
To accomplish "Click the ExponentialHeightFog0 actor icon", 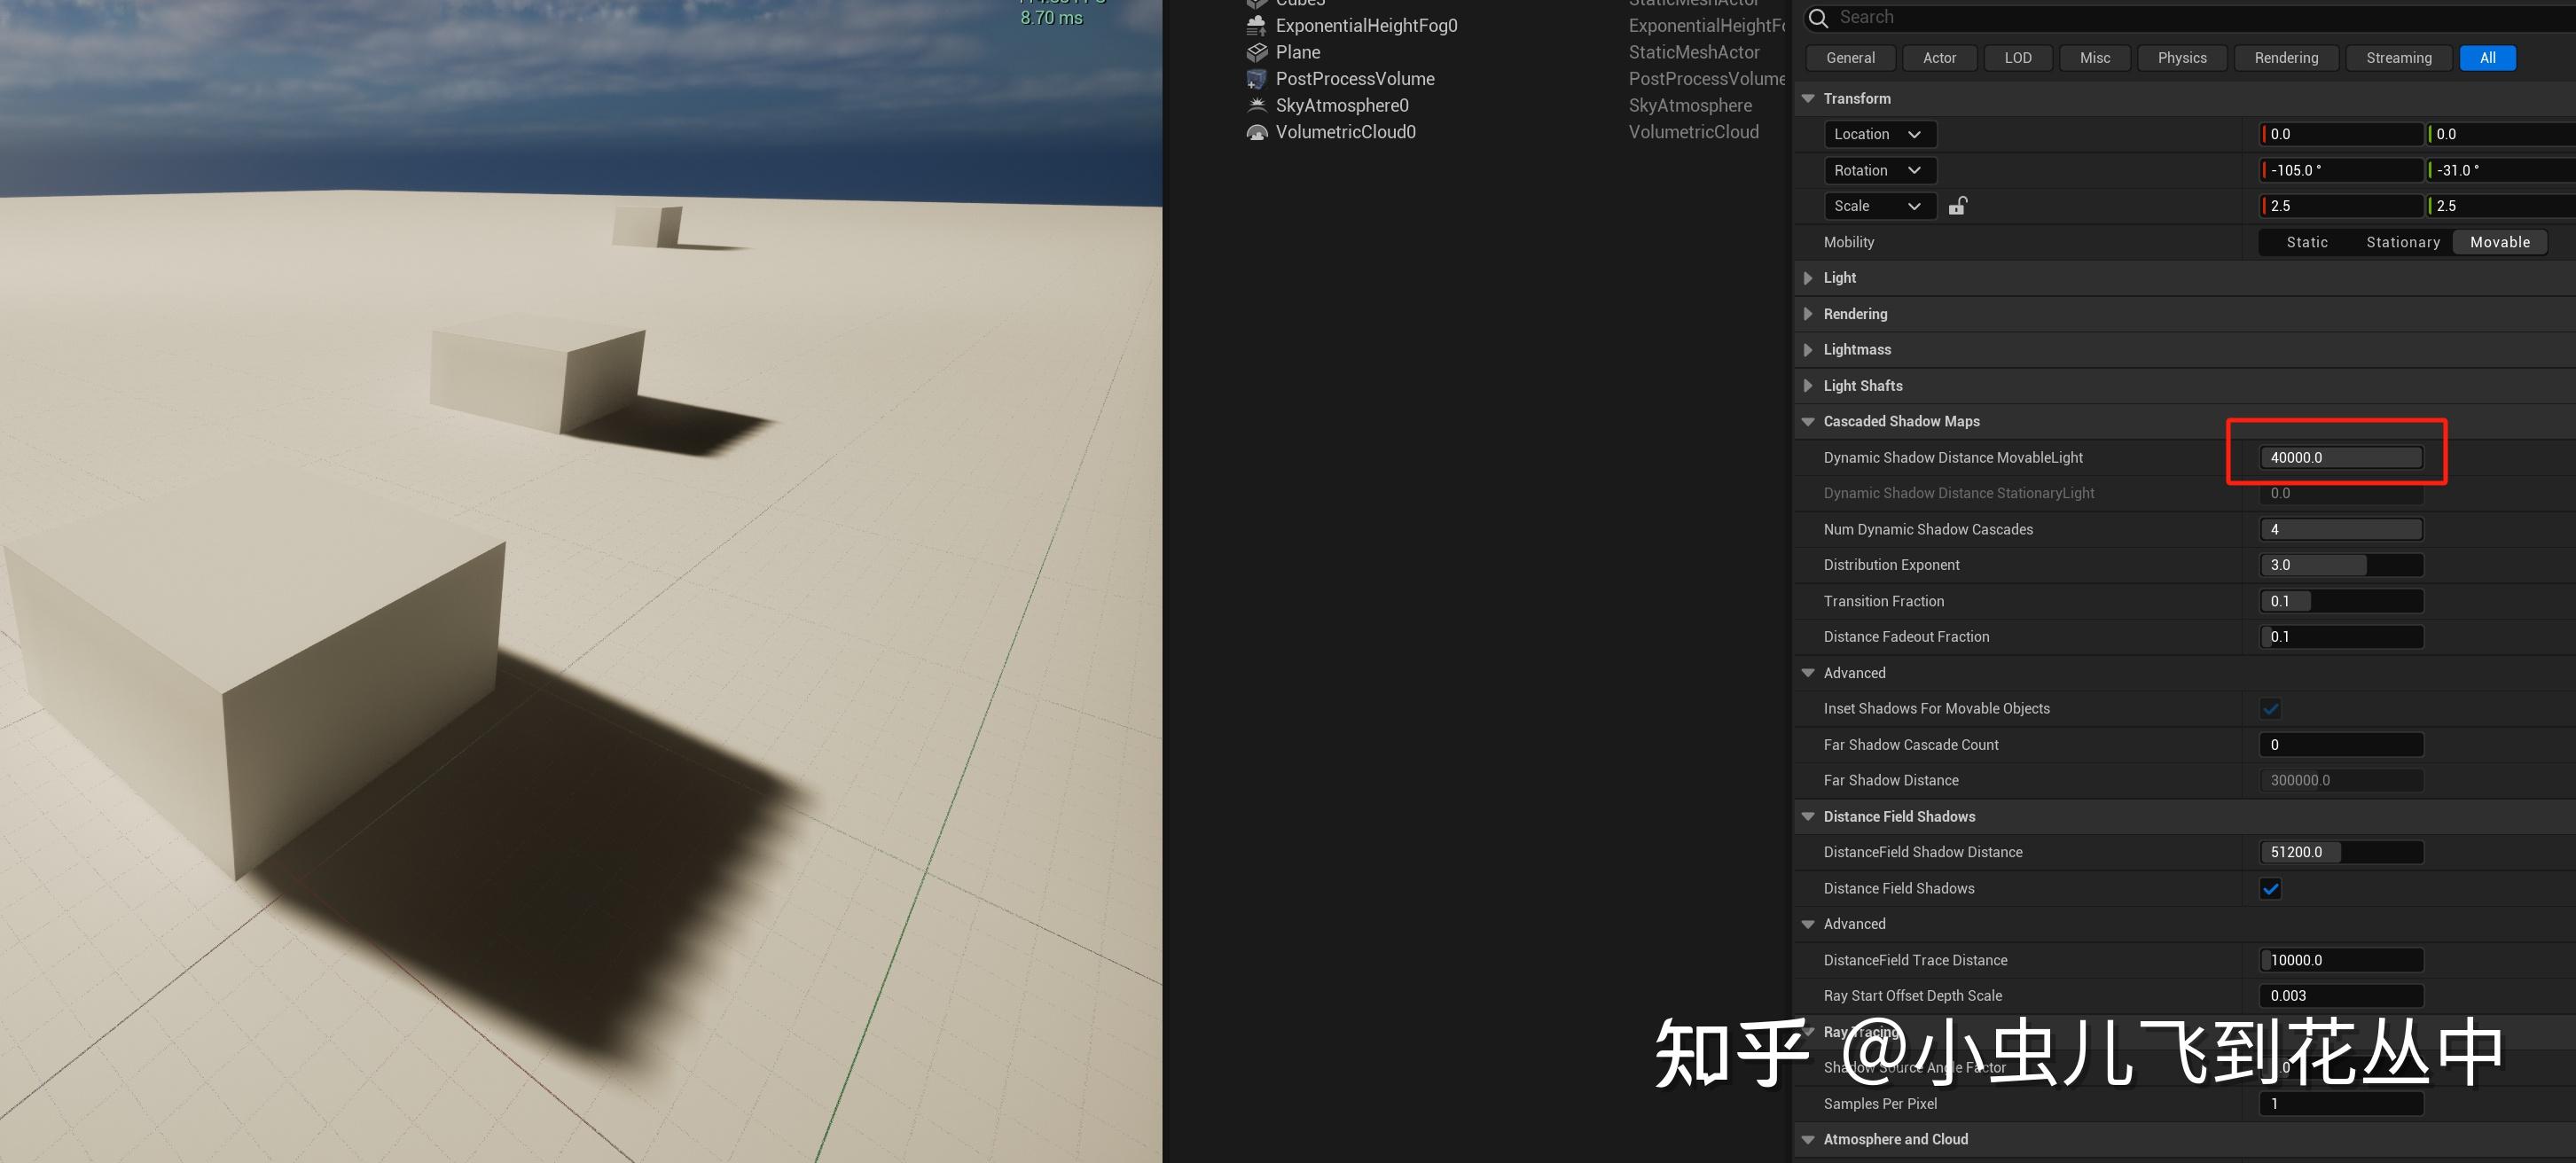I will [1257, 26].
